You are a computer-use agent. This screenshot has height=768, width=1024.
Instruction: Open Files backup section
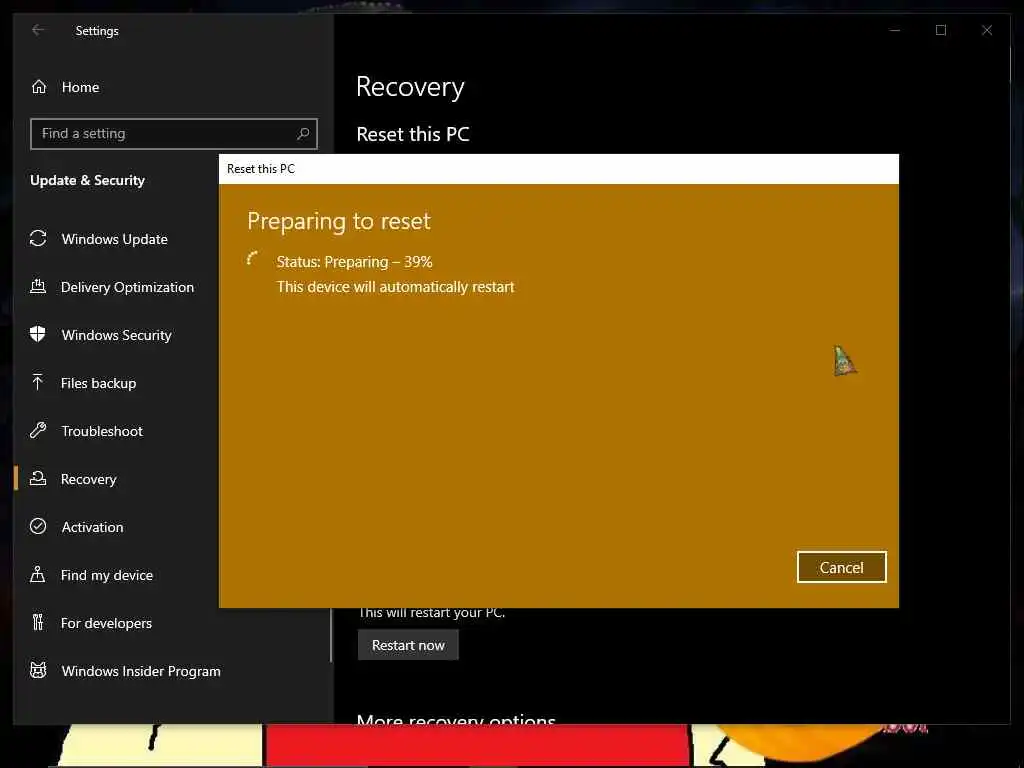(99, 383)
